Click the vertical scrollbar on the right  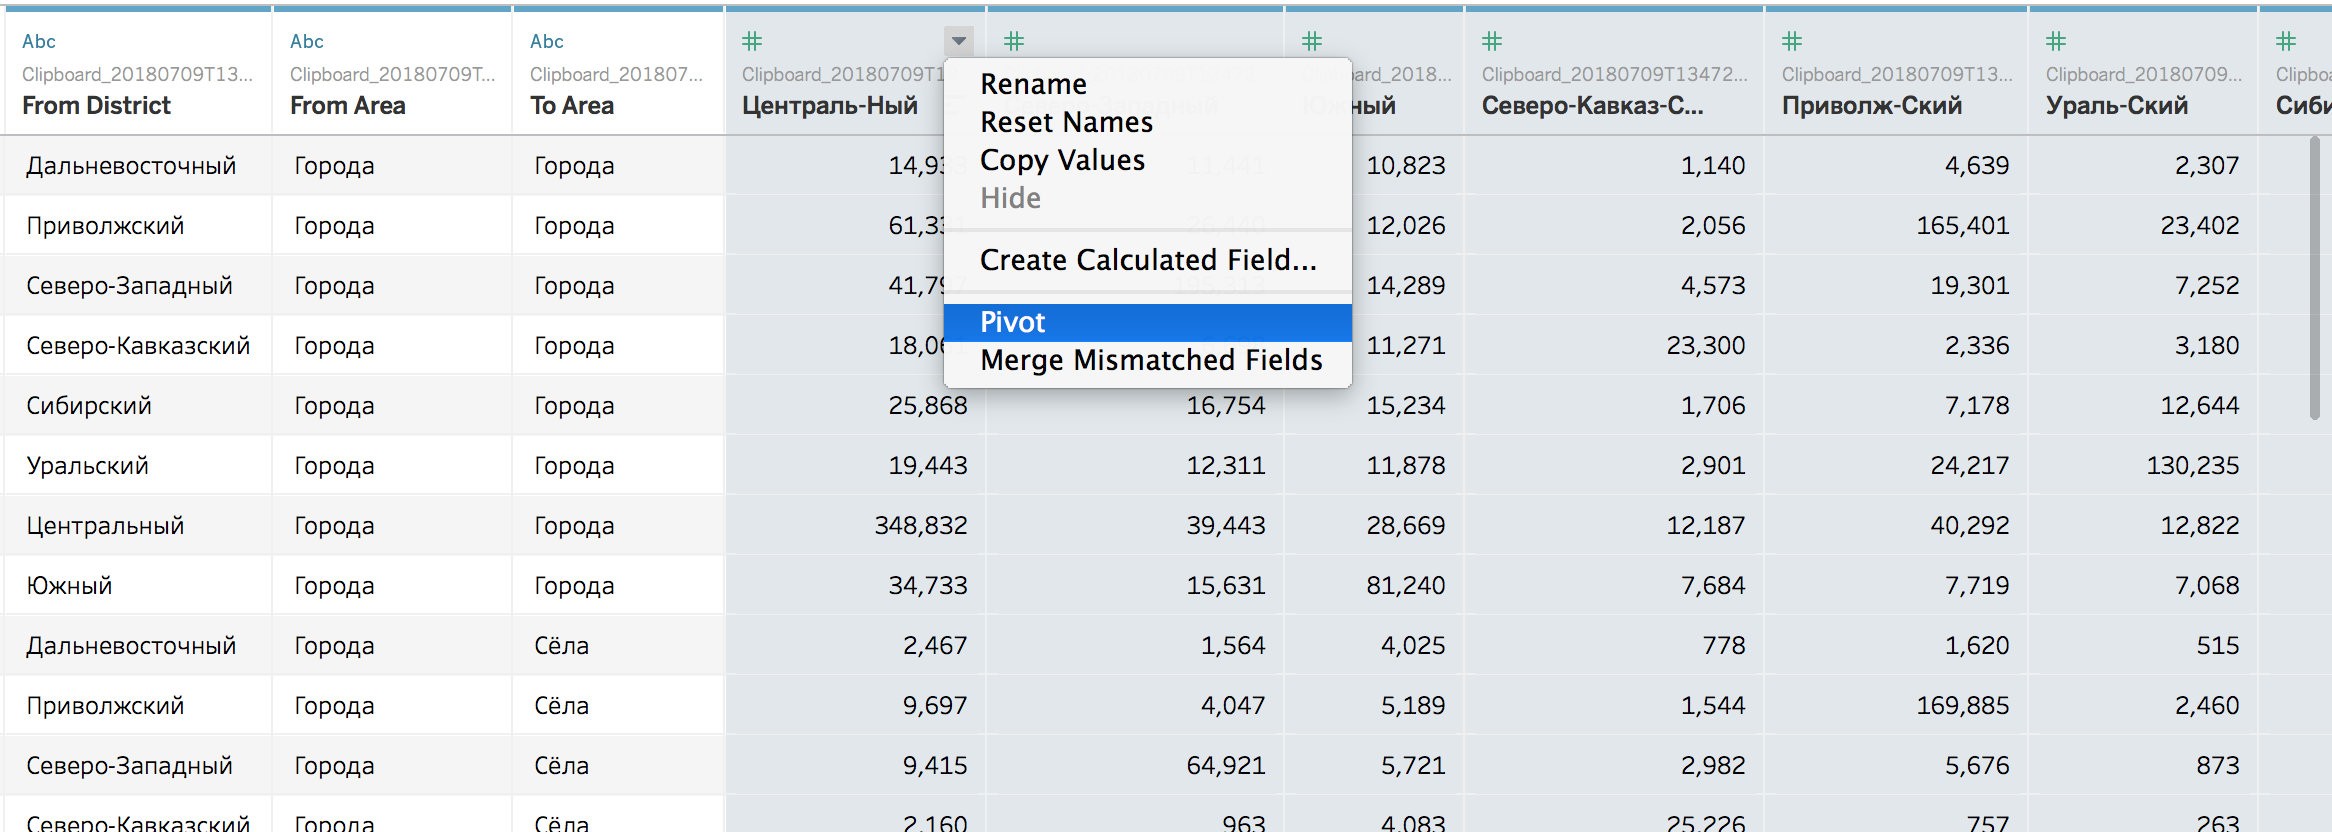[2314, 280]
